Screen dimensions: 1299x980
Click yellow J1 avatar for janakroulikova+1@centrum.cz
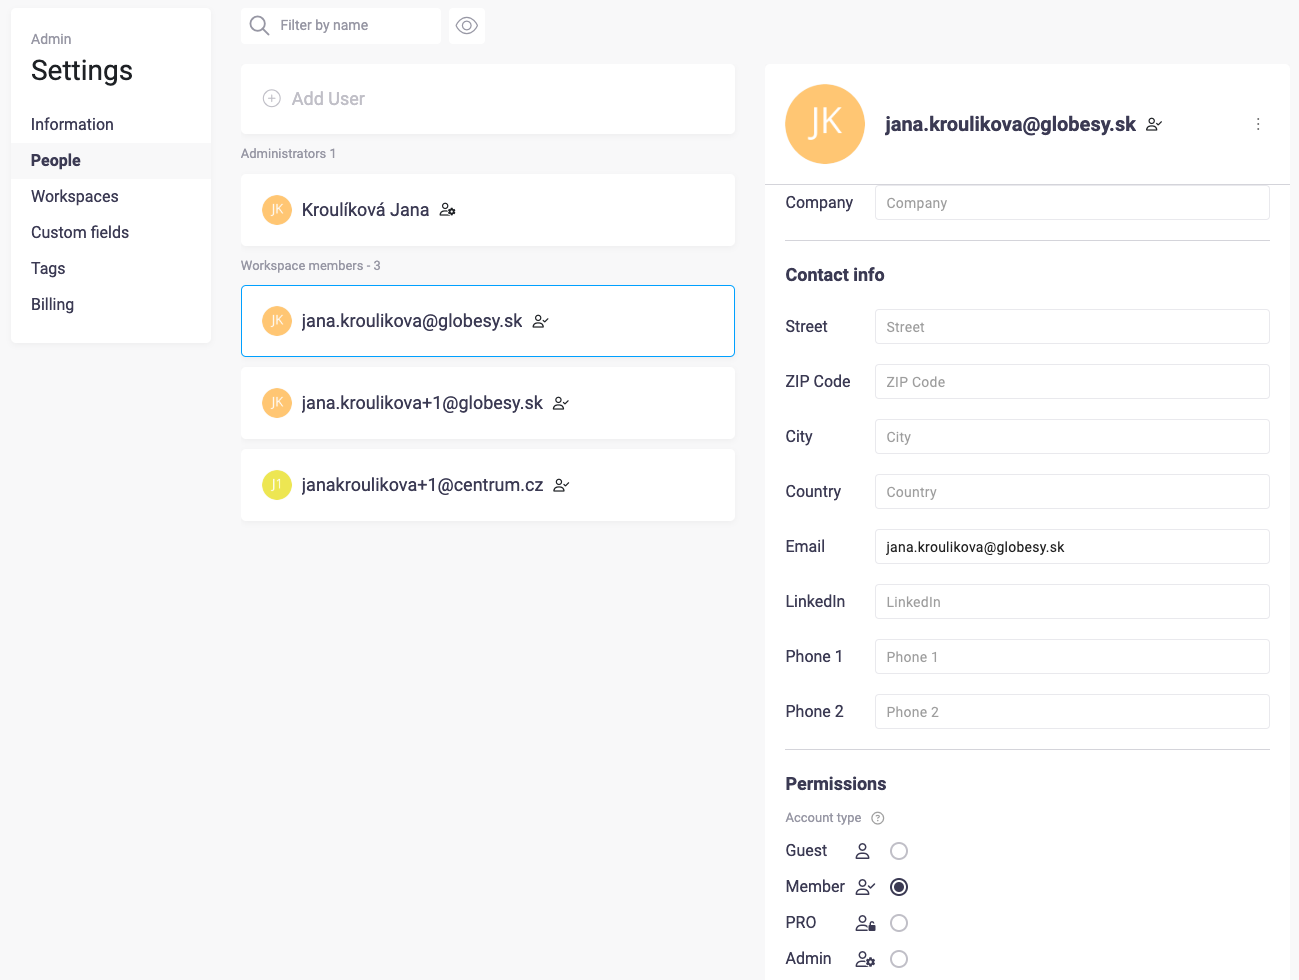[276, 485]
